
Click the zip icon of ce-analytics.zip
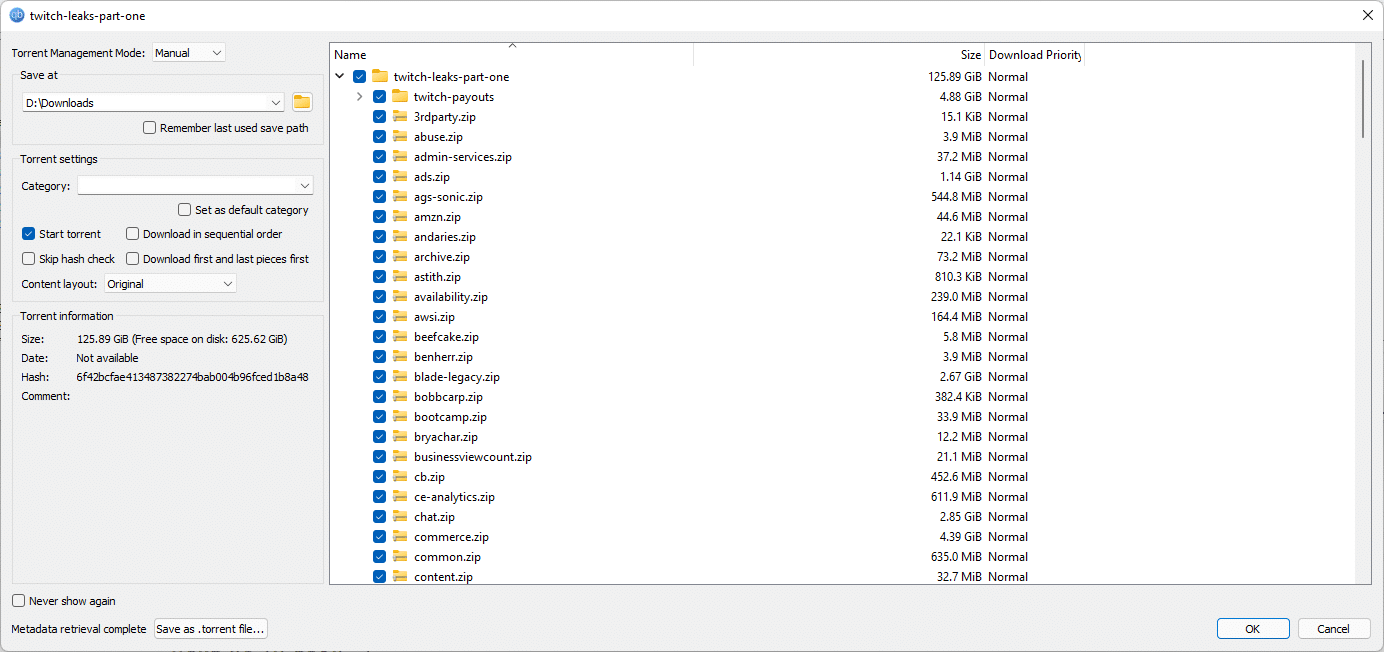click(400, 496)
